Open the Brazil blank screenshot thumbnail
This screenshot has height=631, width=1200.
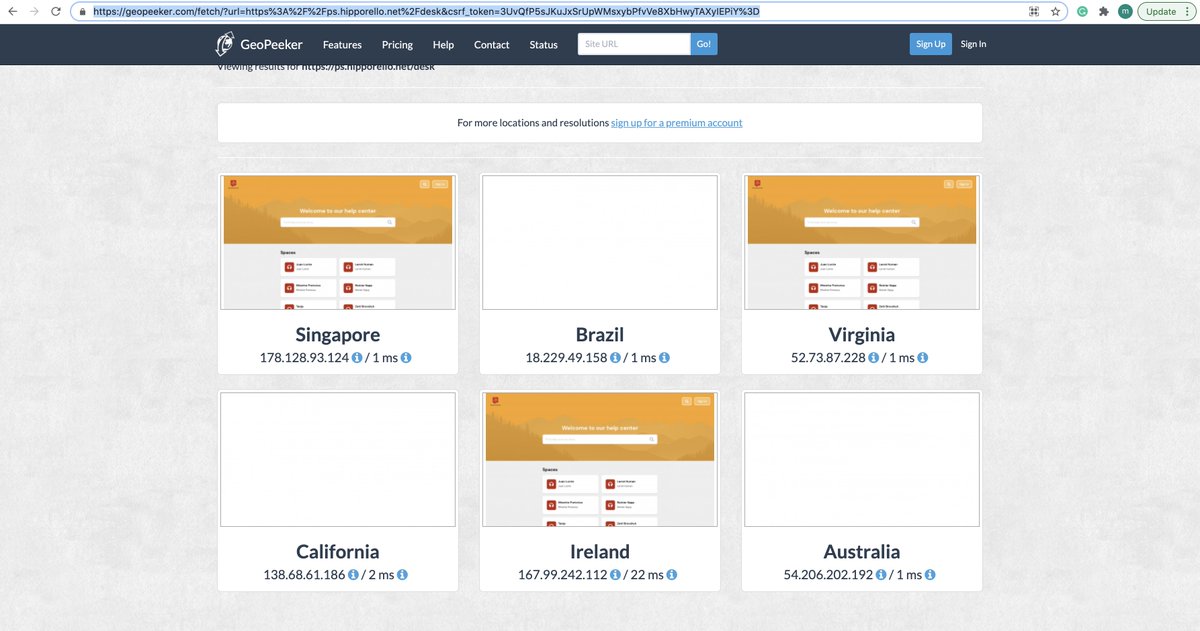(600, 242)
